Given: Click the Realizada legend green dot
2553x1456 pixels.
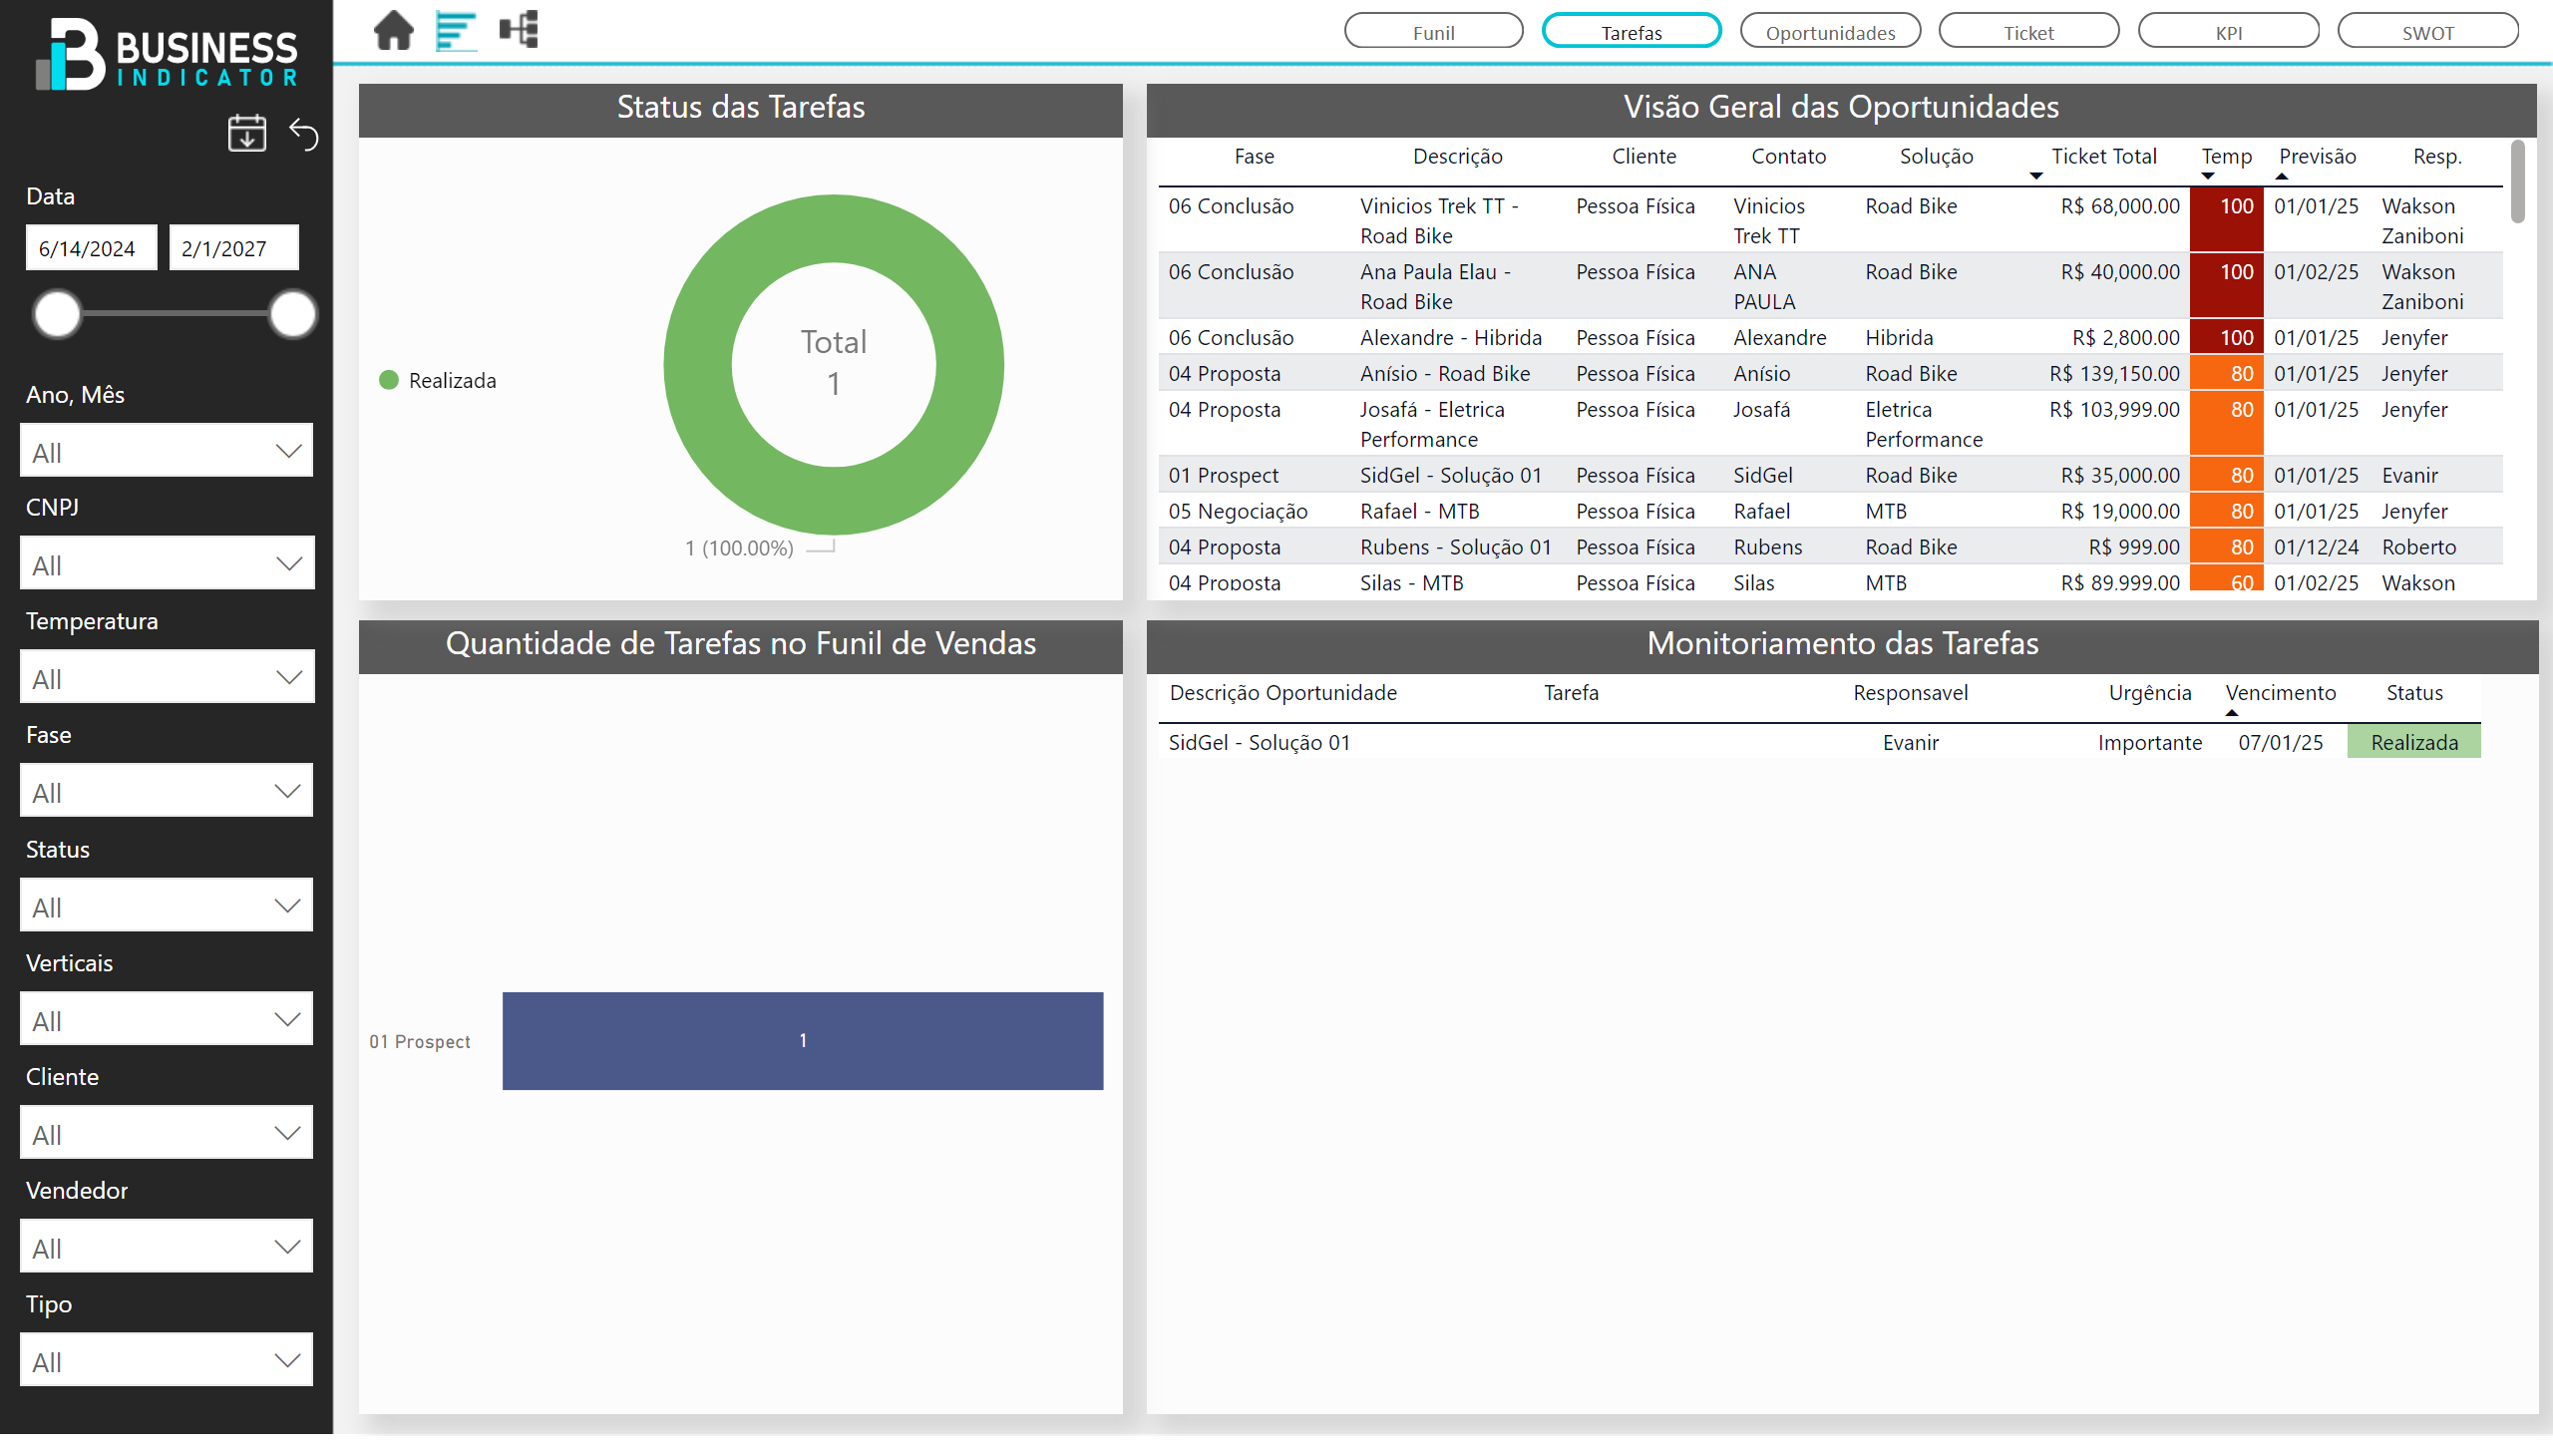Looking at the screenshot, I should (x=389, y=380).
